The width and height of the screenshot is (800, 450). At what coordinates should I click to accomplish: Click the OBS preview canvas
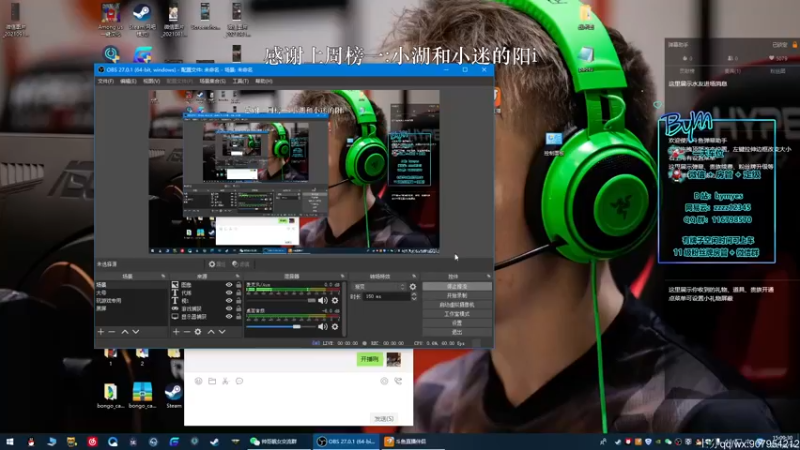pyautogui.click(x=294, y=171)
